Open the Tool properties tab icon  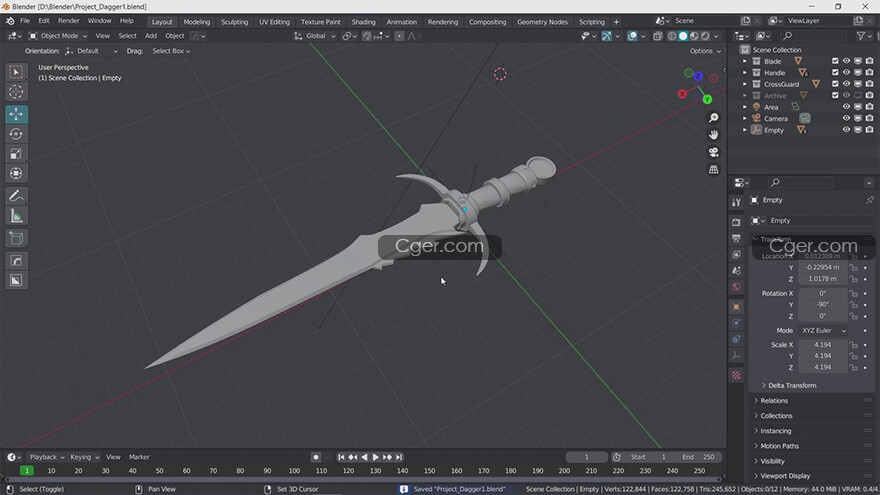pos(736,202)
